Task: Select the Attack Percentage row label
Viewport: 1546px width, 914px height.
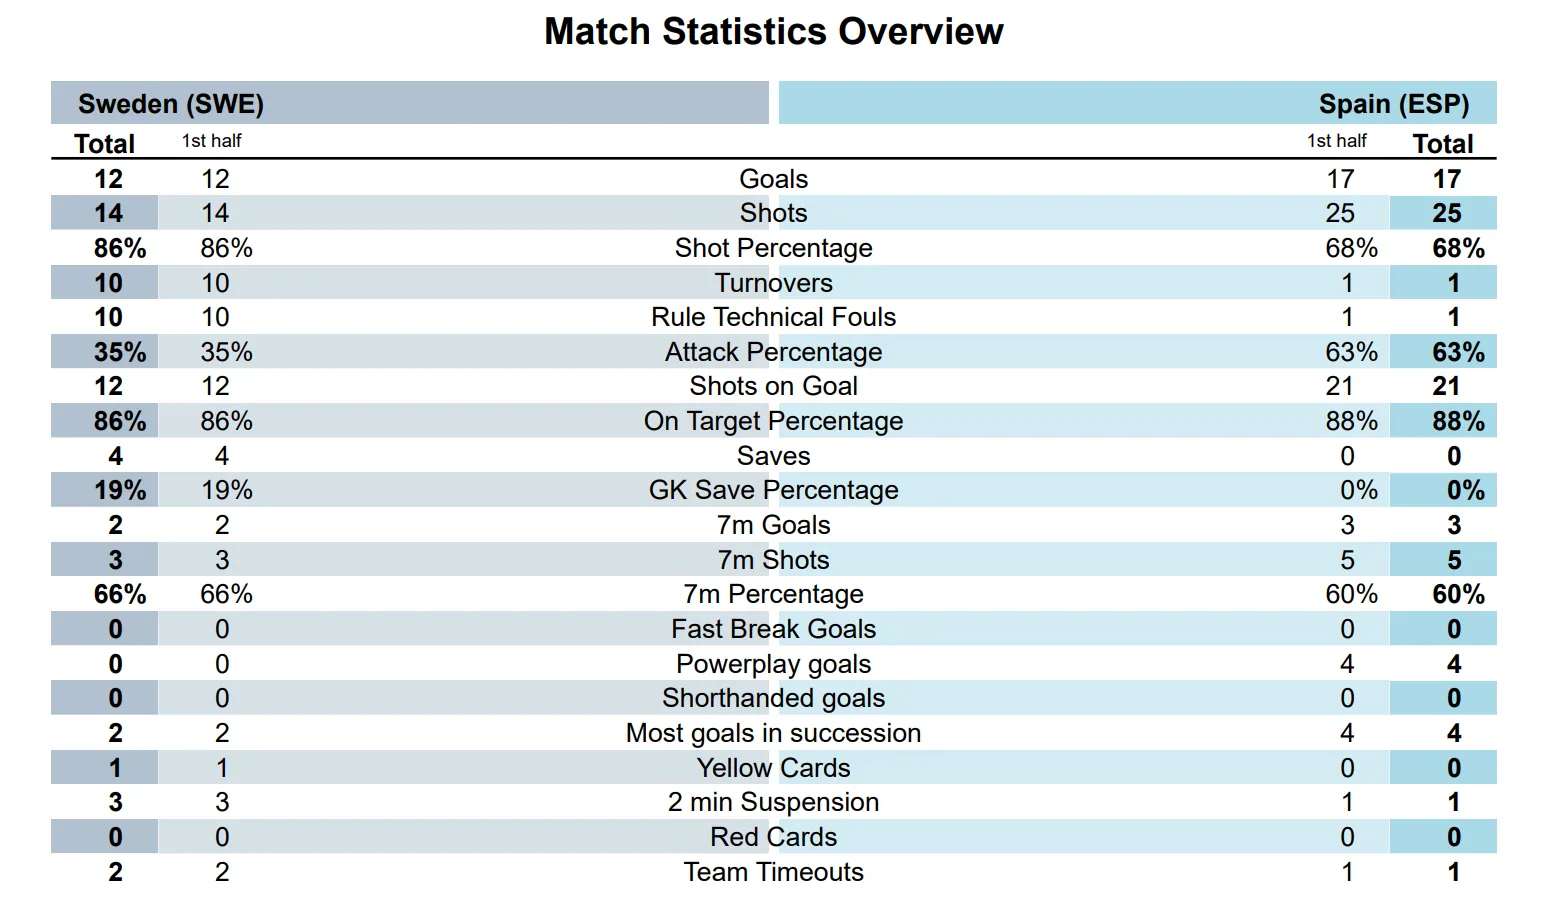Action: [773, 352]
